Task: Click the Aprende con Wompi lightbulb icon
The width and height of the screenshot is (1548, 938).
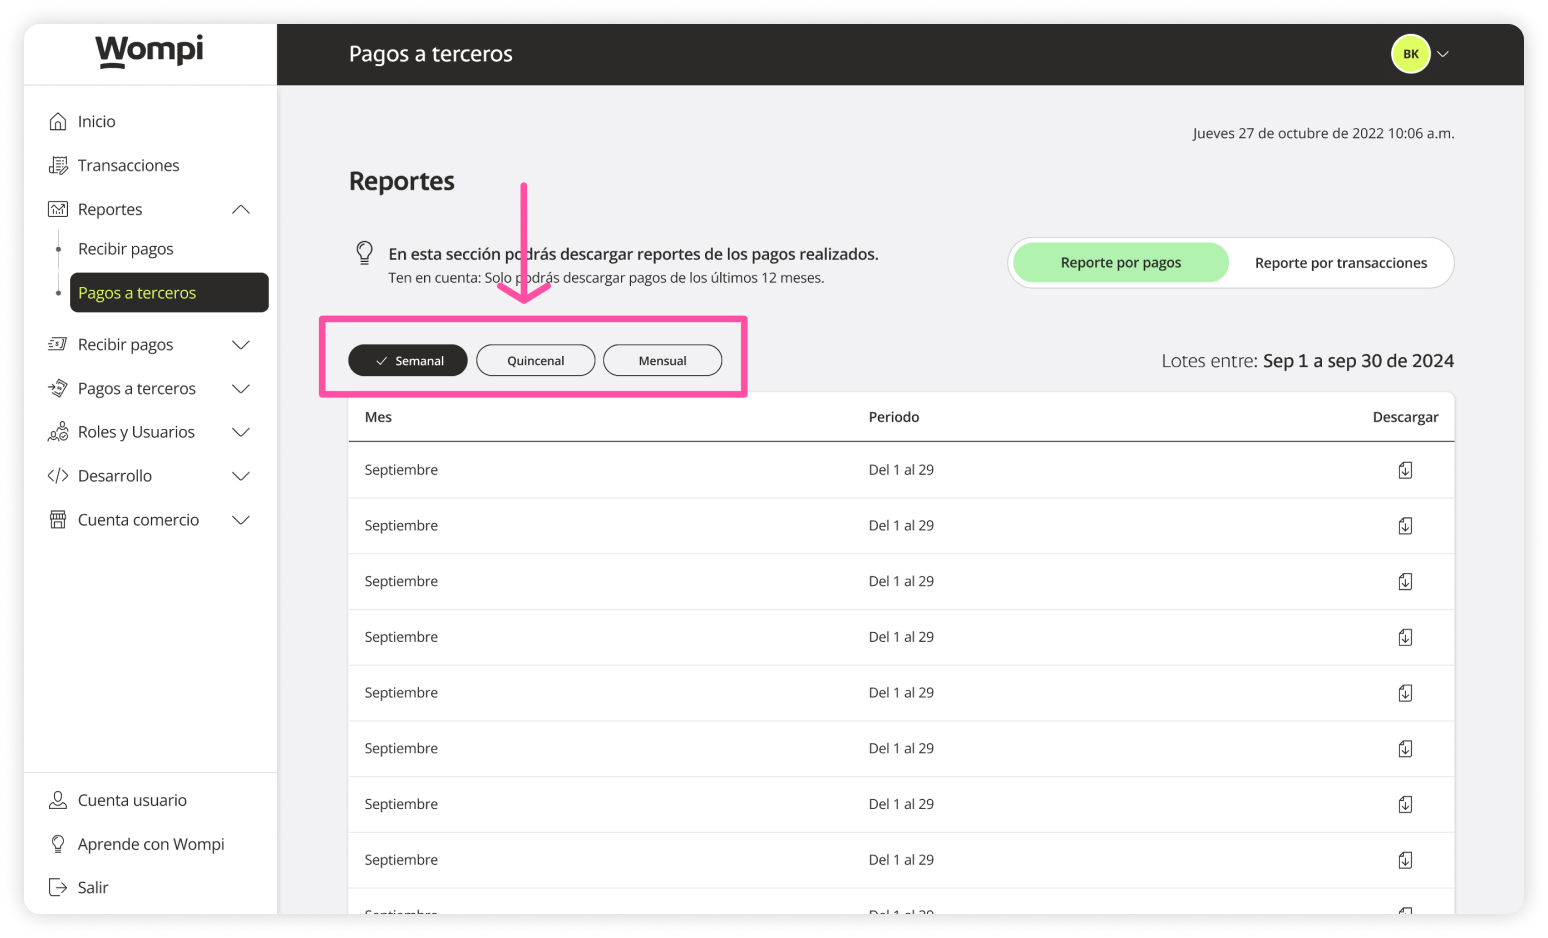Action: coord(59,843)
